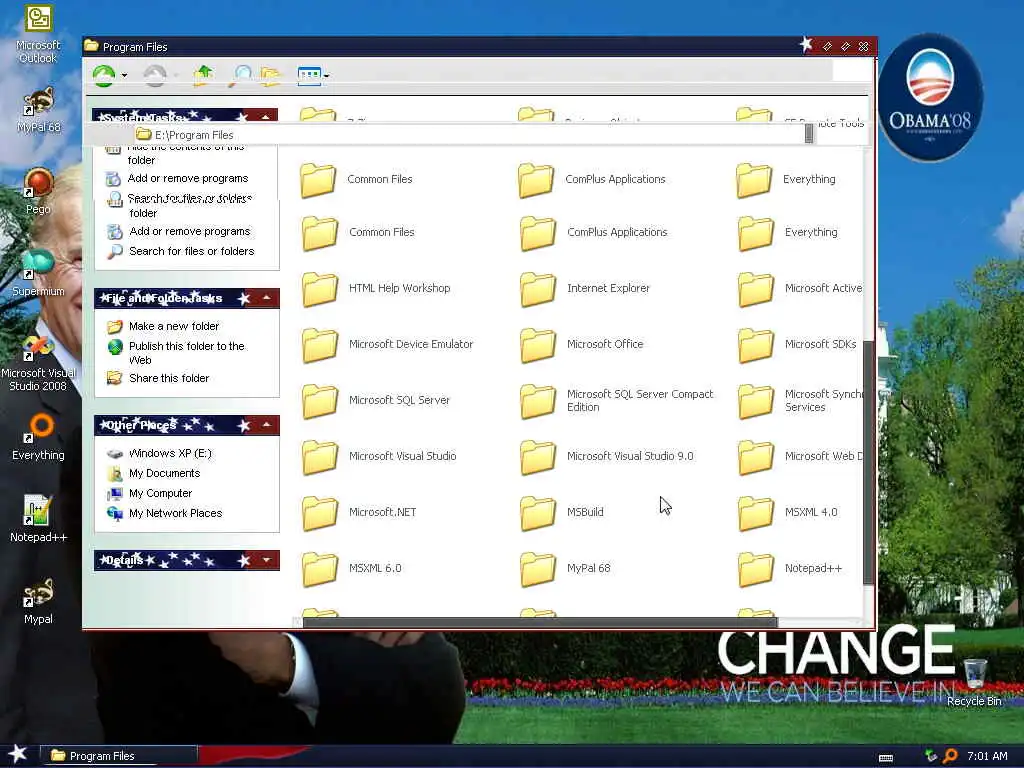
Task: Select the Microsoft Device Emulator folder
Action: coord(387,345)
